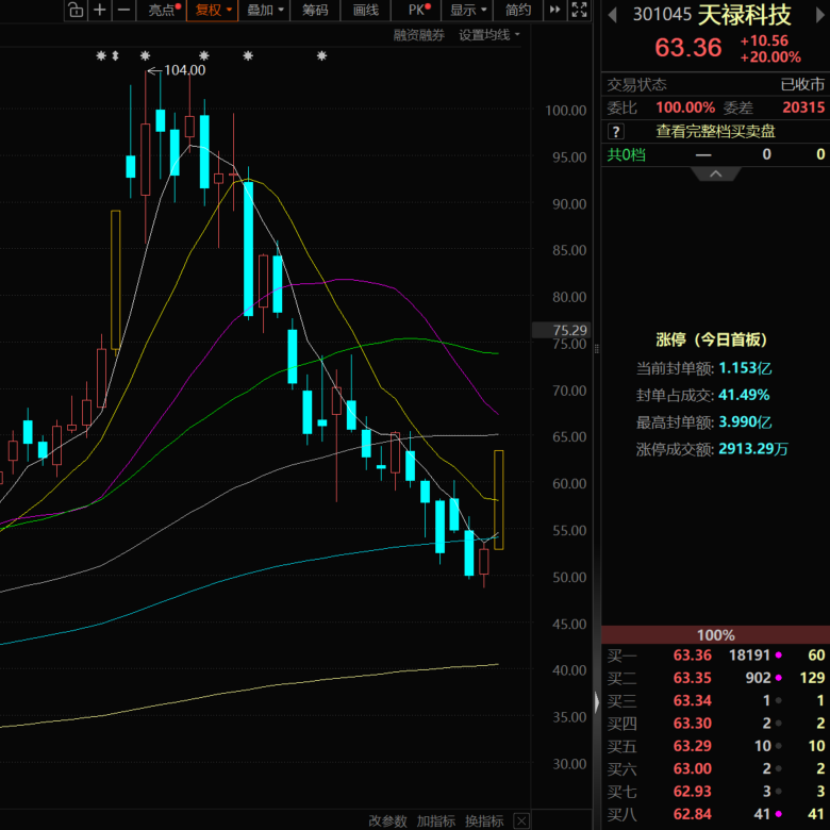
Task: Switch to 简约 simple mode
Action: (x=518, y=10)
